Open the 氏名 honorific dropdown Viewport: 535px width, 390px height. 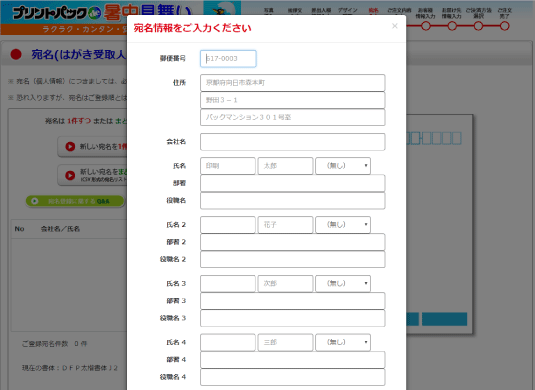(x=343, y=166)
